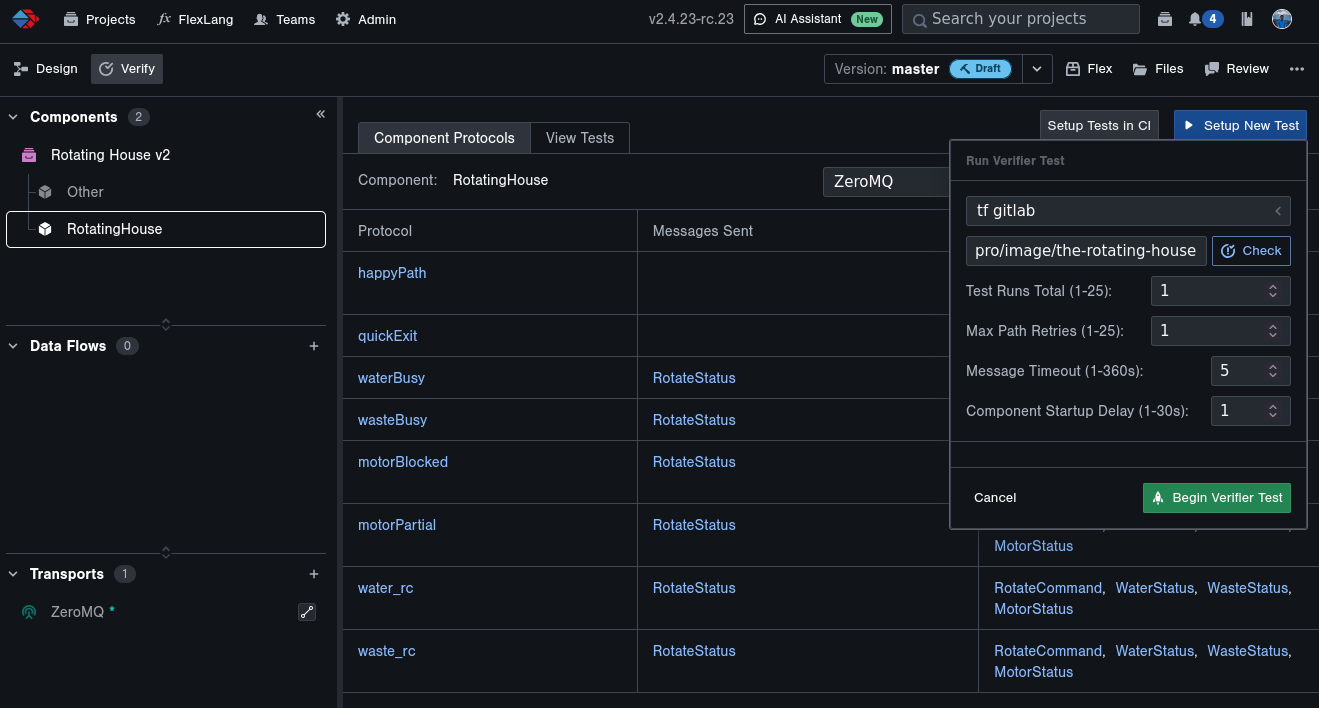Collapse the Transports section
Image resolution: width=1319 pixels, height=708 pixels.
(x=13, y=574)
